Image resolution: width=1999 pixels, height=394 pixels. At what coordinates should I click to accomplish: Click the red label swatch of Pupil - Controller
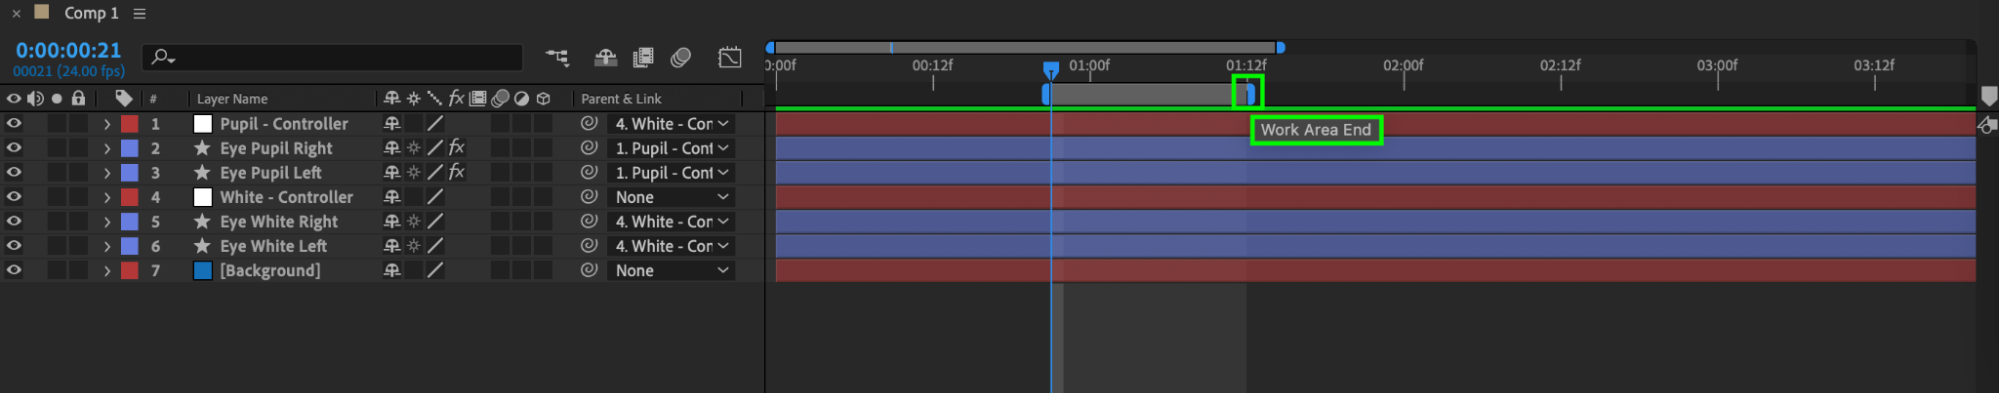click(x=130, y=124)
